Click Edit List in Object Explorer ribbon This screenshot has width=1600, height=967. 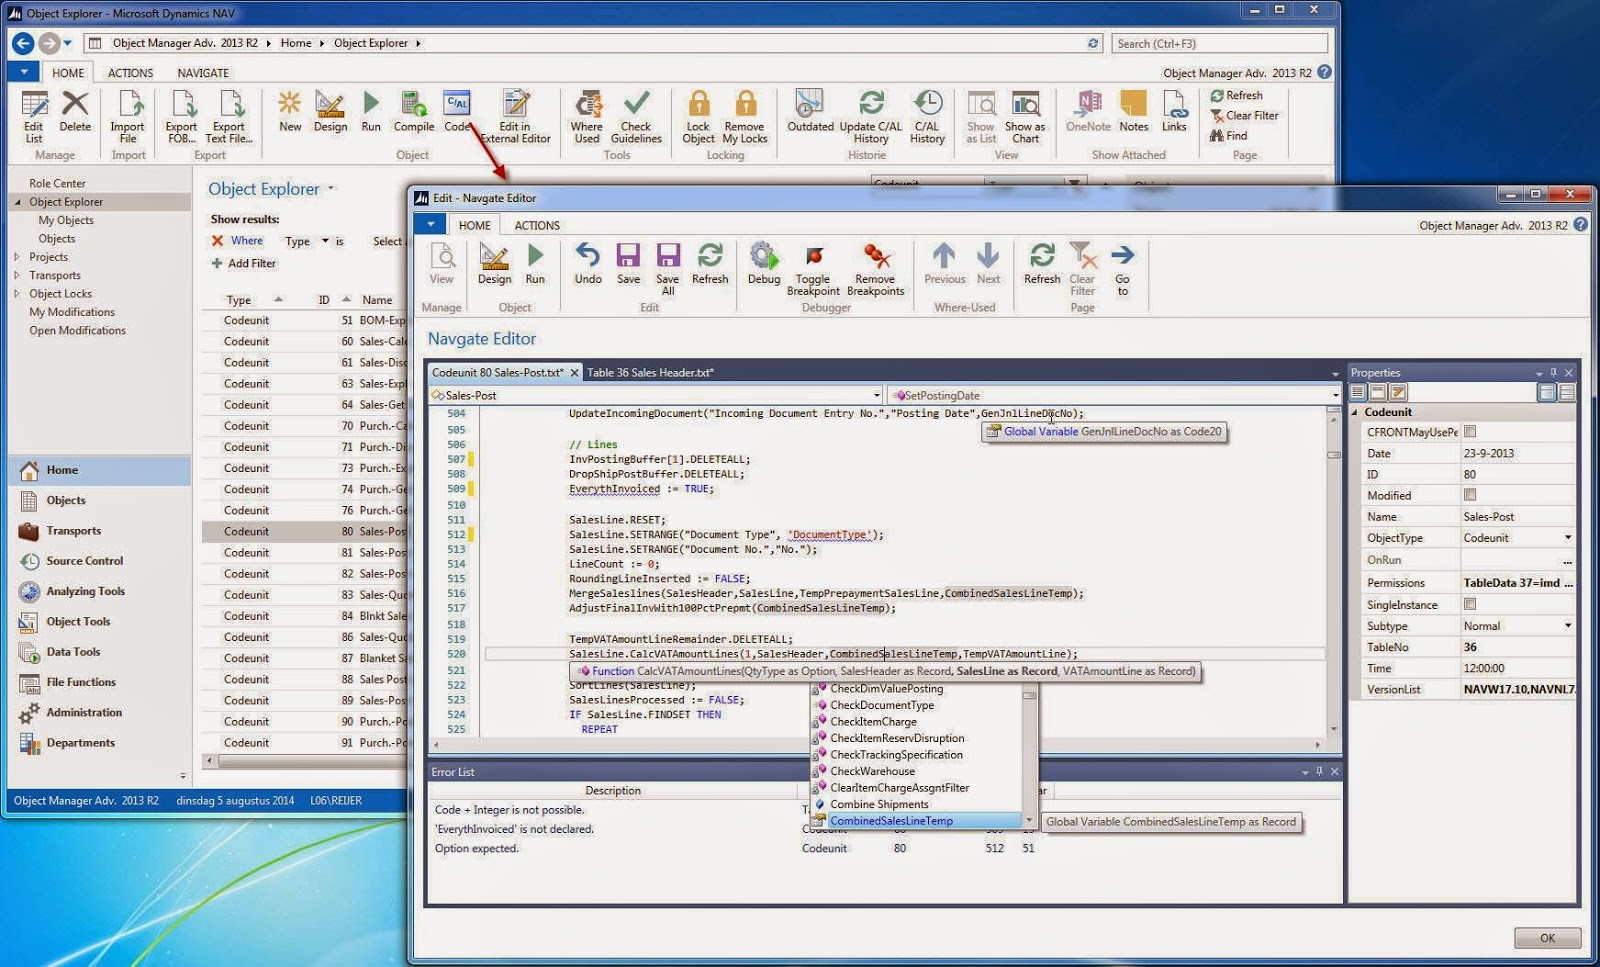pyautogui.click(x=34, y=116)
